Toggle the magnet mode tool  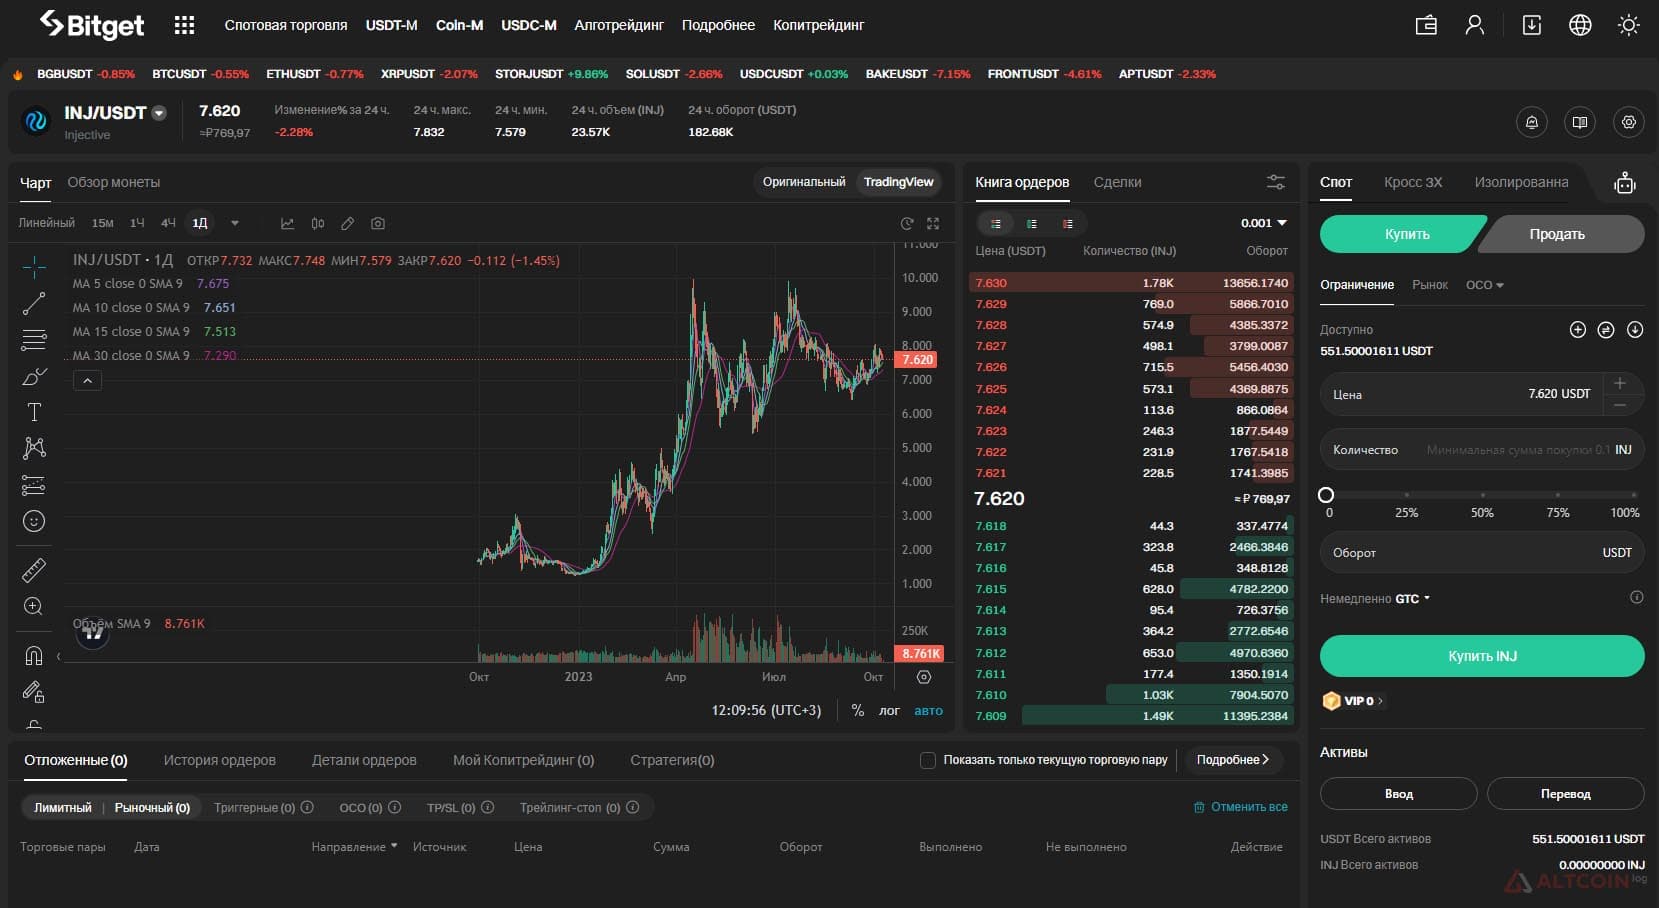(34, 656)
